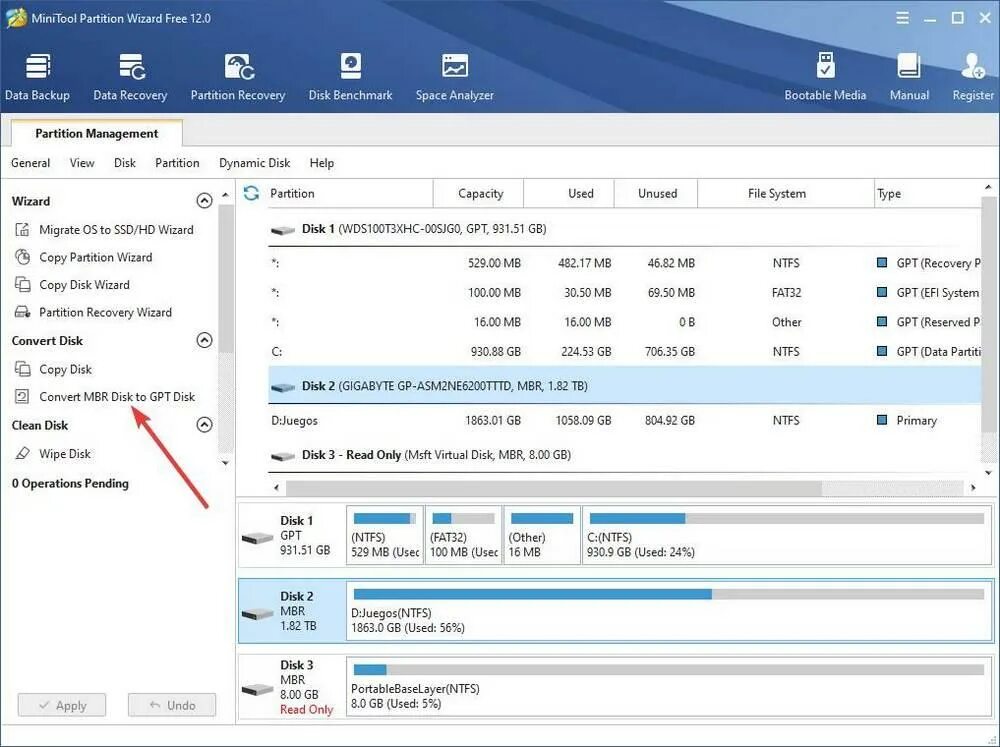Select the 529.00 MB NTFS recovery partition row
1000x747 pixels.
pos(624,263)
